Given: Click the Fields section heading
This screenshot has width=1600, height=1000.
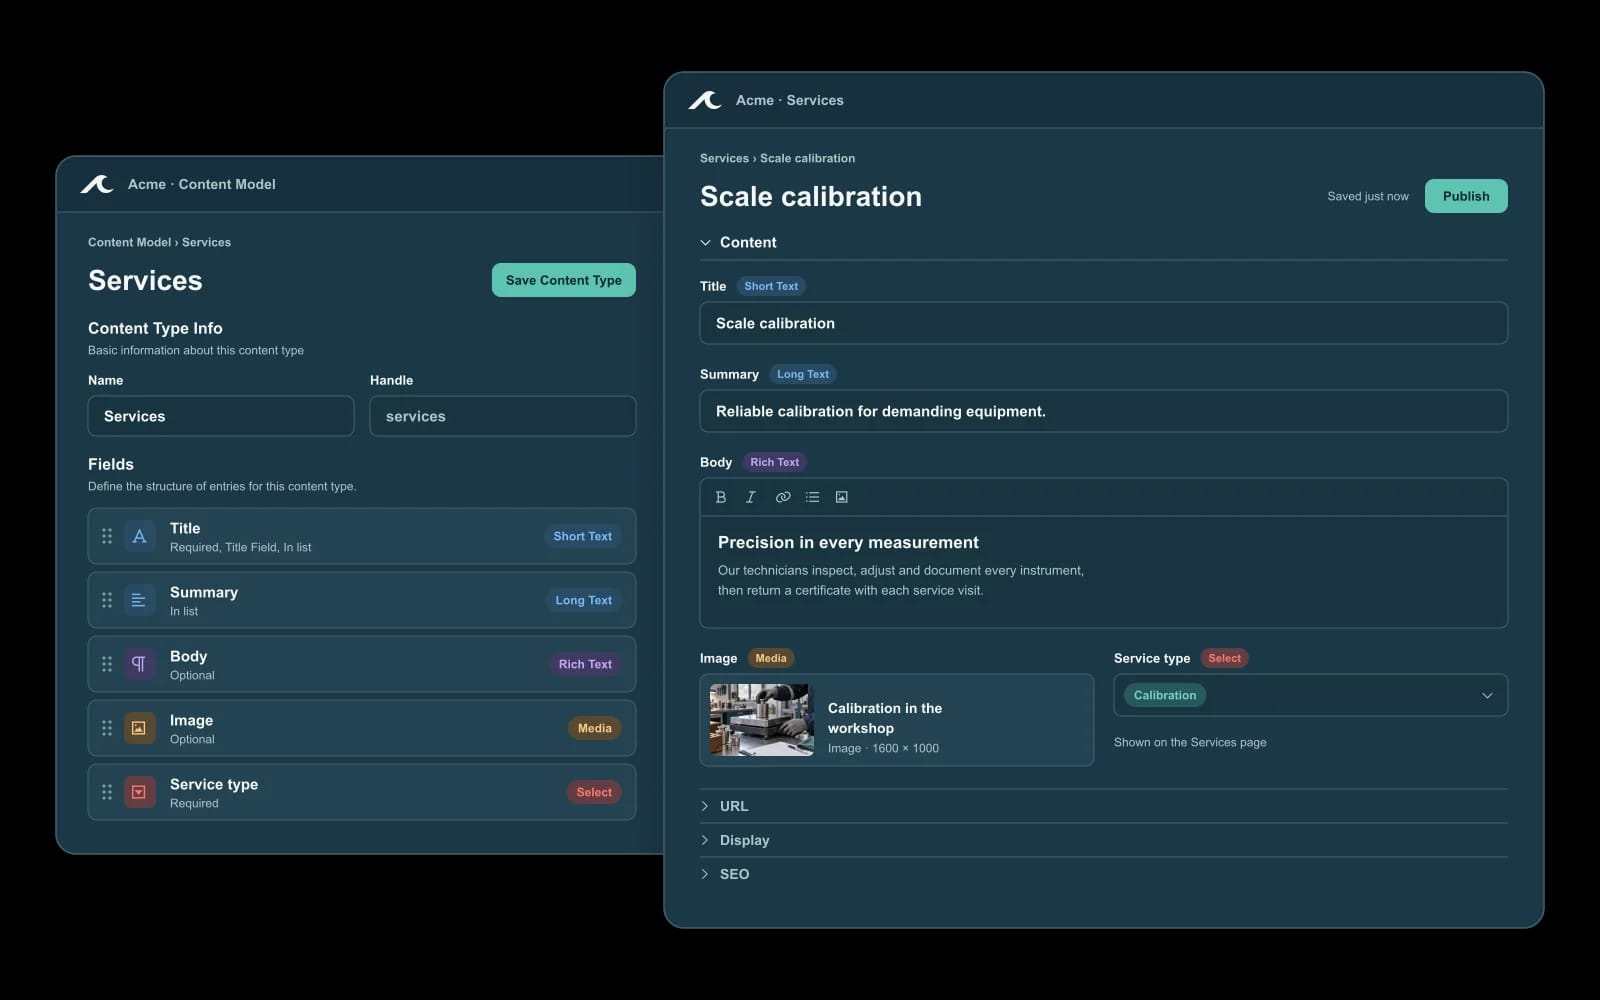Looking at the screenshot, I should pyautogui.click(x=111, y=464).
